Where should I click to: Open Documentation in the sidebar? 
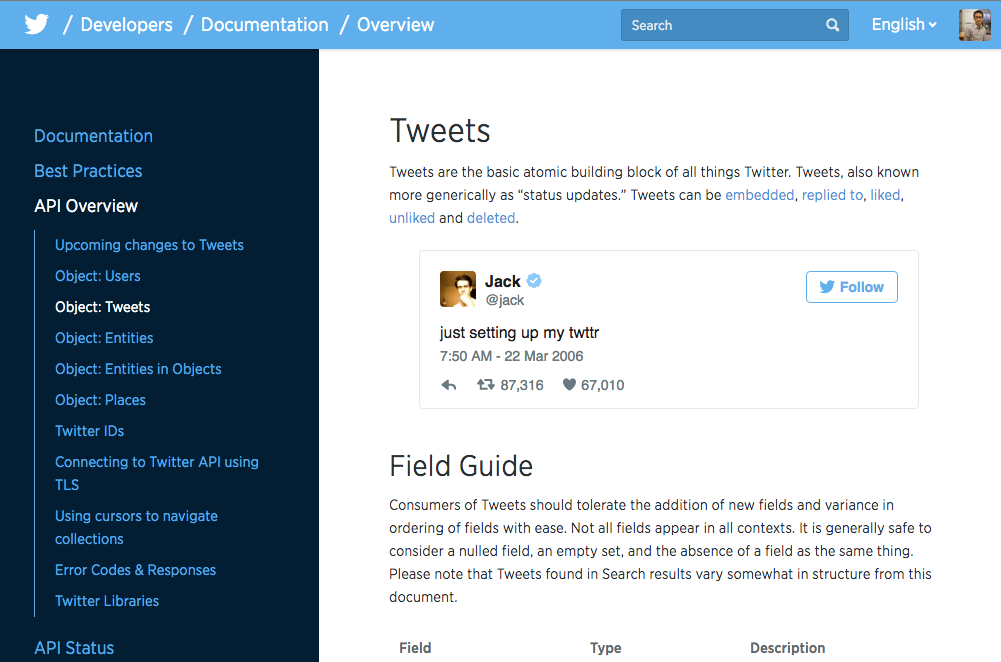point(93,136)
